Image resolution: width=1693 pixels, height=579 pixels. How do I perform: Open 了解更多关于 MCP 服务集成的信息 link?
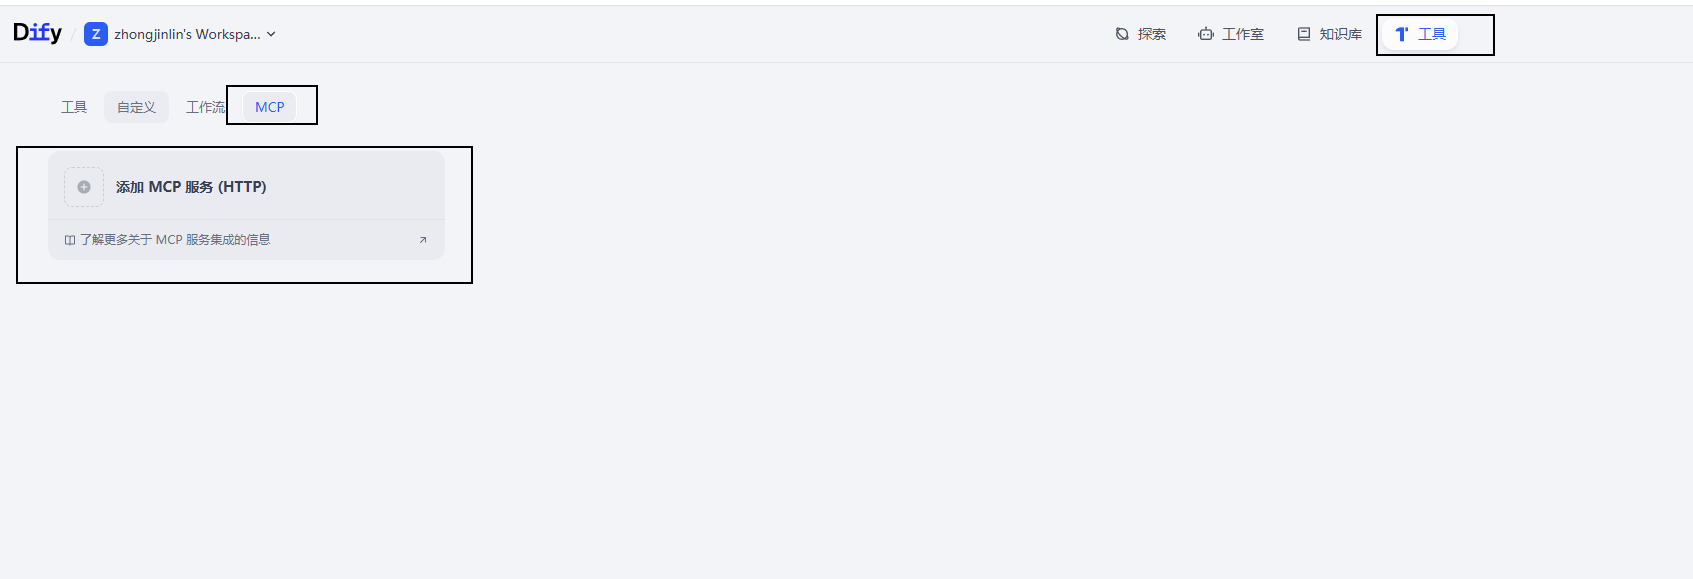[175, 240]
